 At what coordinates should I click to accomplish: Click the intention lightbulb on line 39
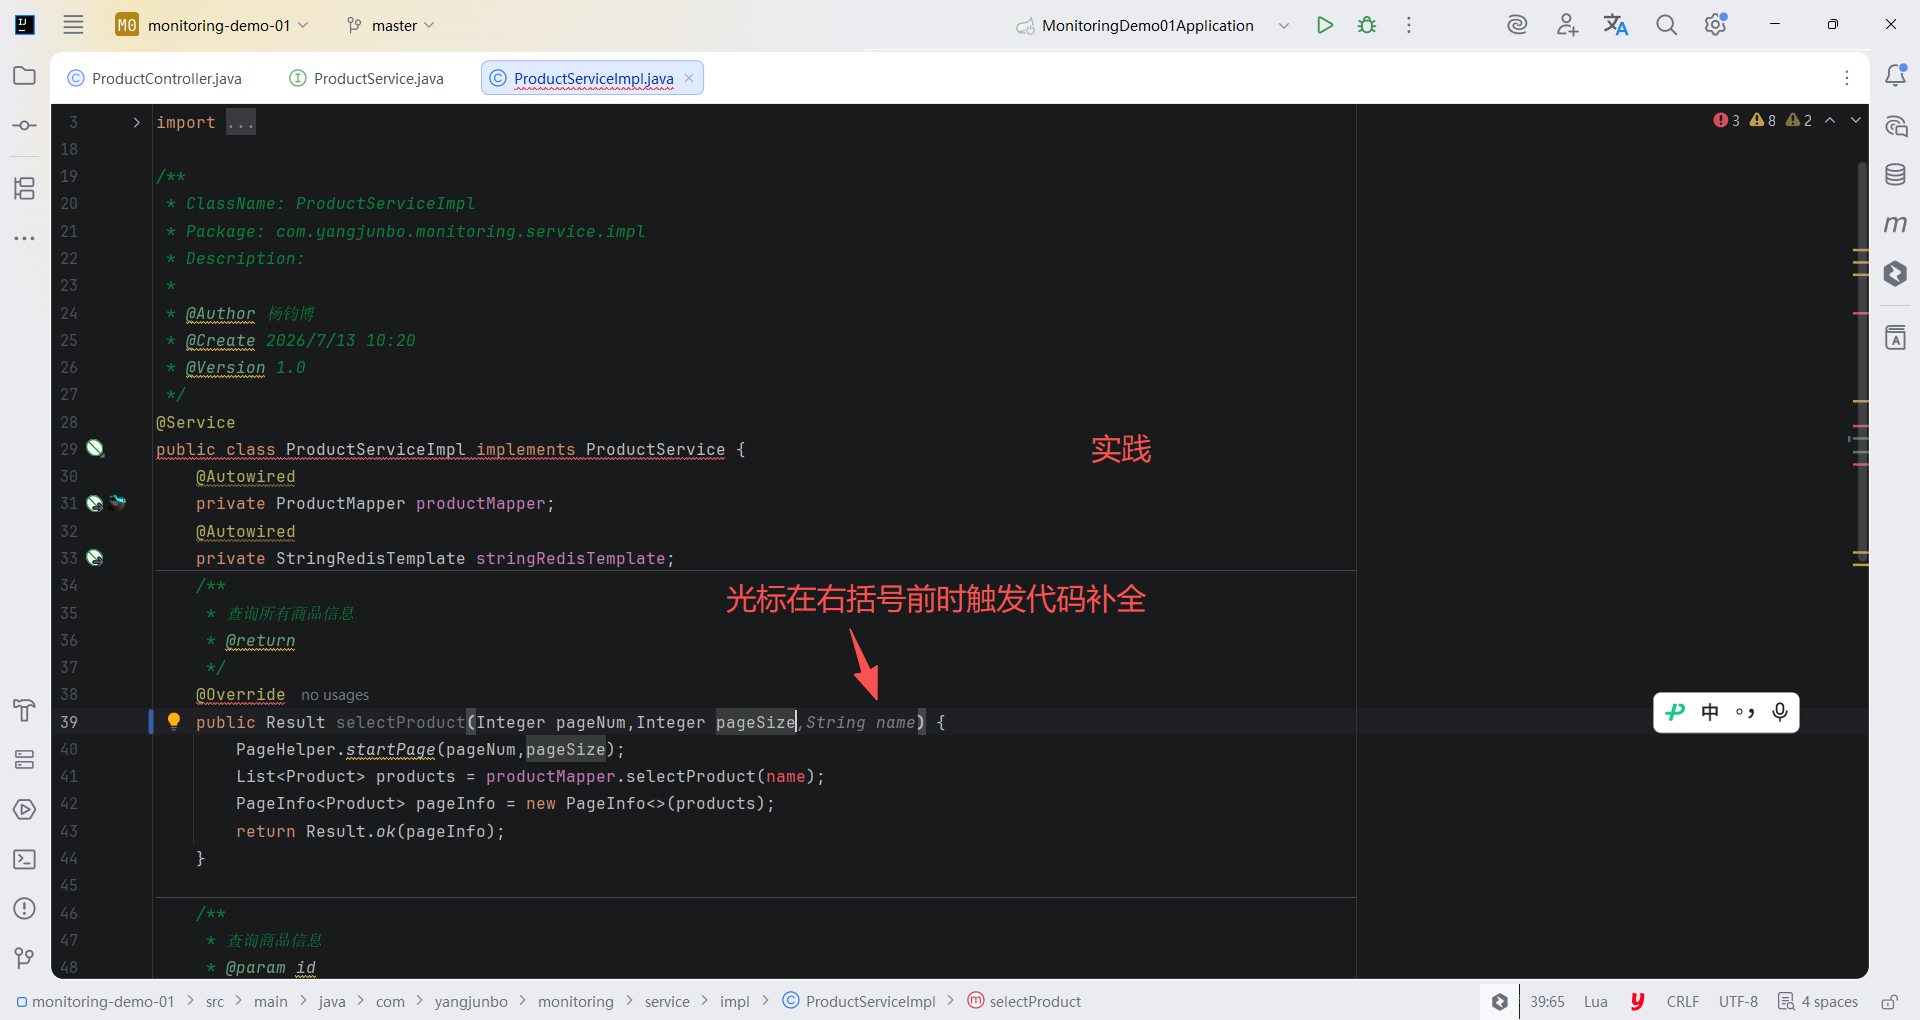tap(174, 721)
